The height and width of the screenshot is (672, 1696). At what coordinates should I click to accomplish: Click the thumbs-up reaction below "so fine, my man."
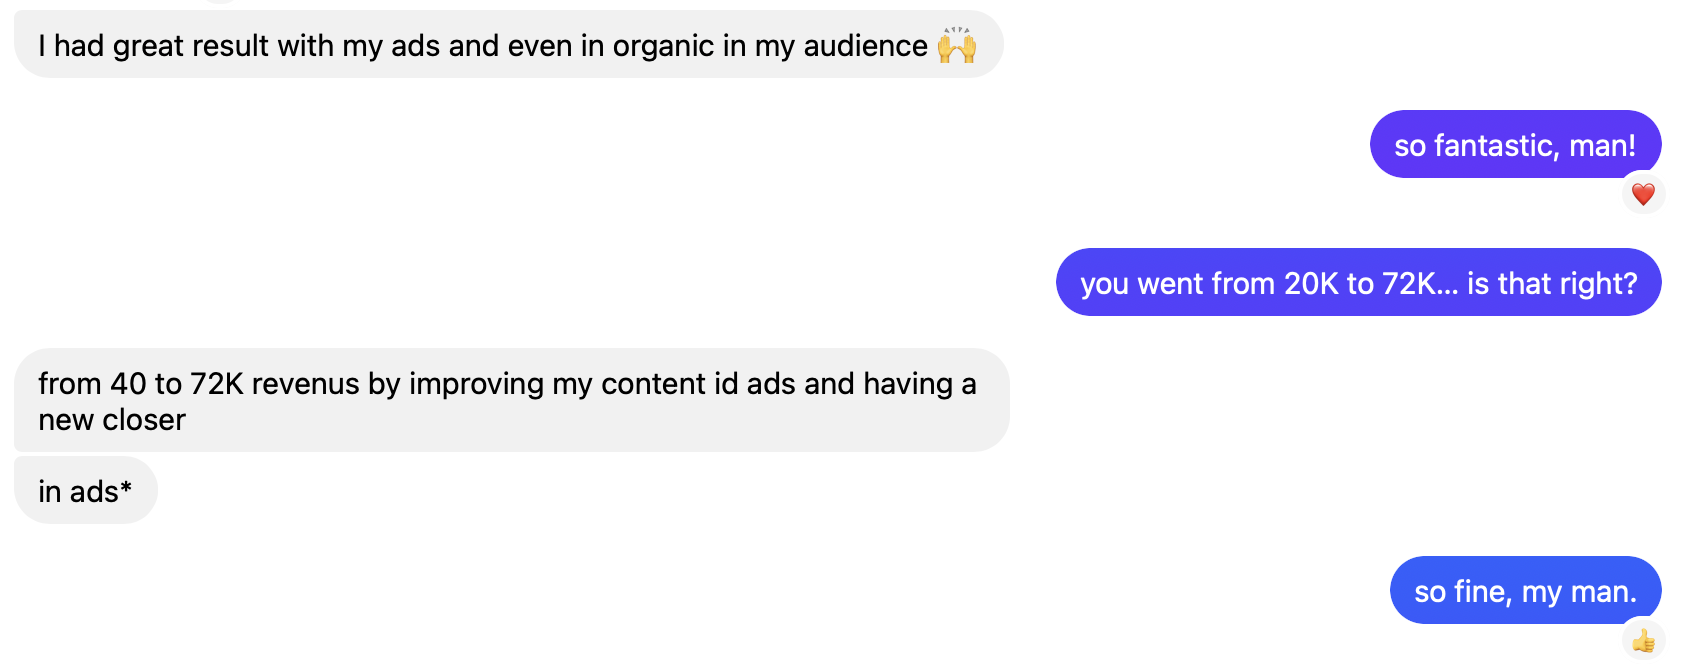(x=1643, y=640)
